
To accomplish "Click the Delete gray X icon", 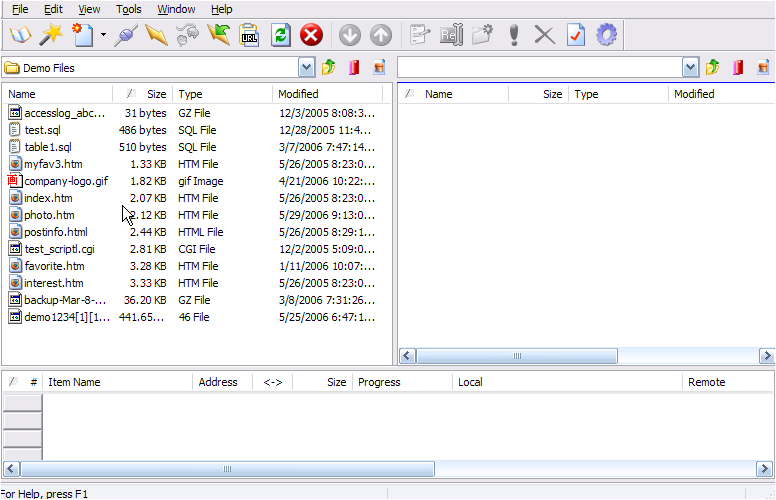I will click(545, 35).
